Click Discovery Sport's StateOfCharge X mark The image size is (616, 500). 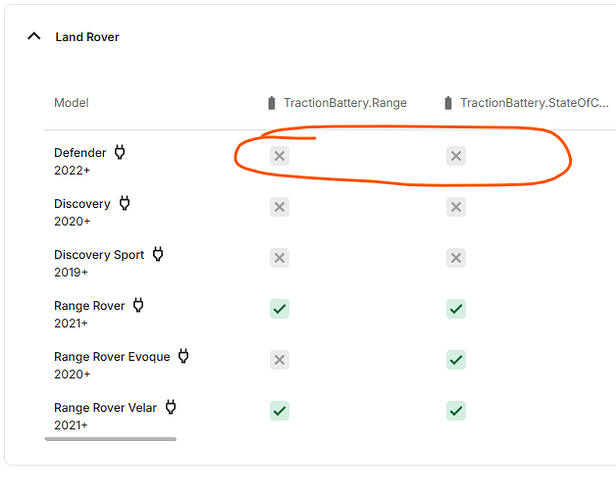click(x=456, y=258)
